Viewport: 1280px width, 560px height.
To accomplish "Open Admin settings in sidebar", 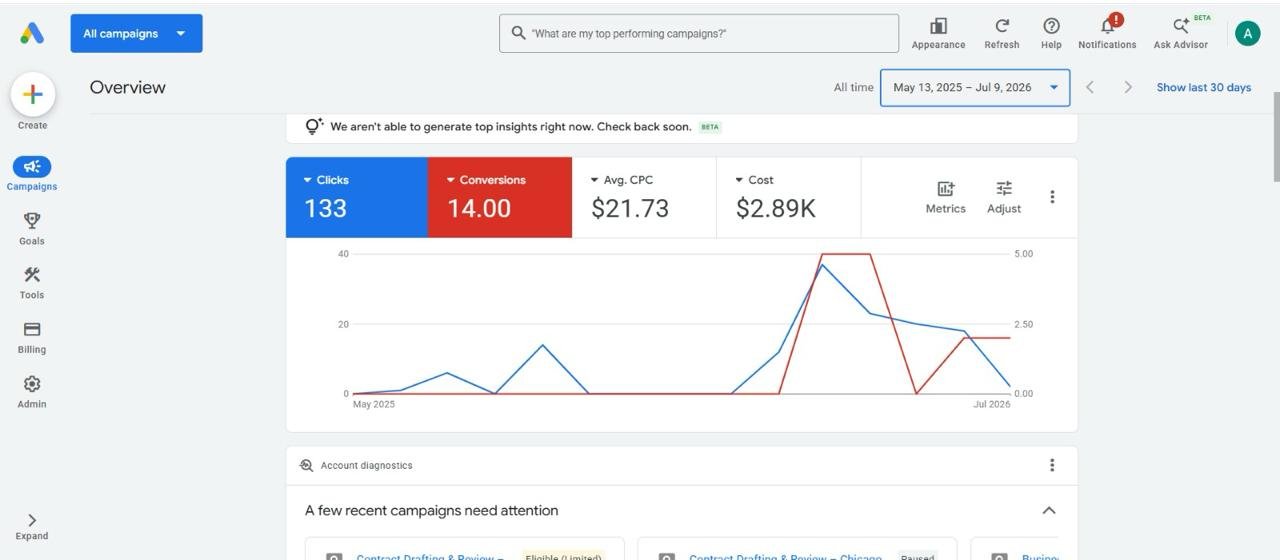I will pyautogui.click(x=32, y=391).
